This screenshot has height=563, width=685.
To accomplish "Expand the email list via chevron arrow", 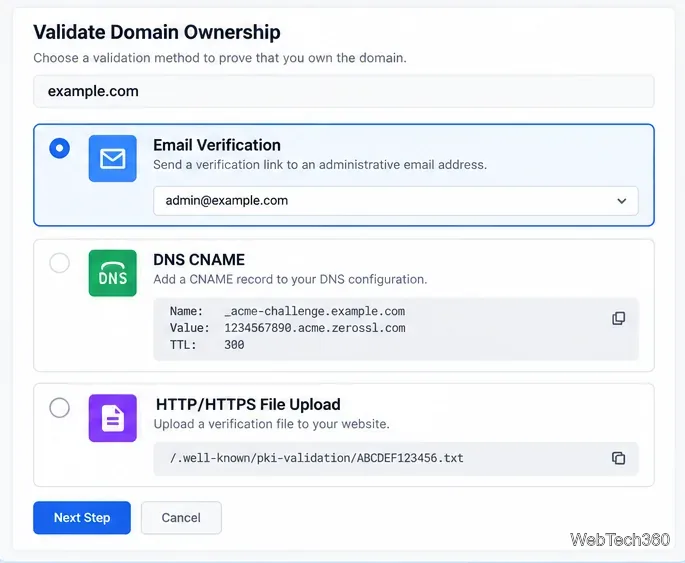I will pos(622,201).
